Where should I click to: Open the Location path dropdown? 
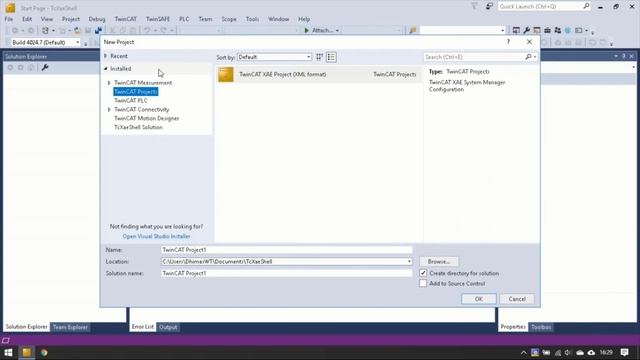[409, 261]
